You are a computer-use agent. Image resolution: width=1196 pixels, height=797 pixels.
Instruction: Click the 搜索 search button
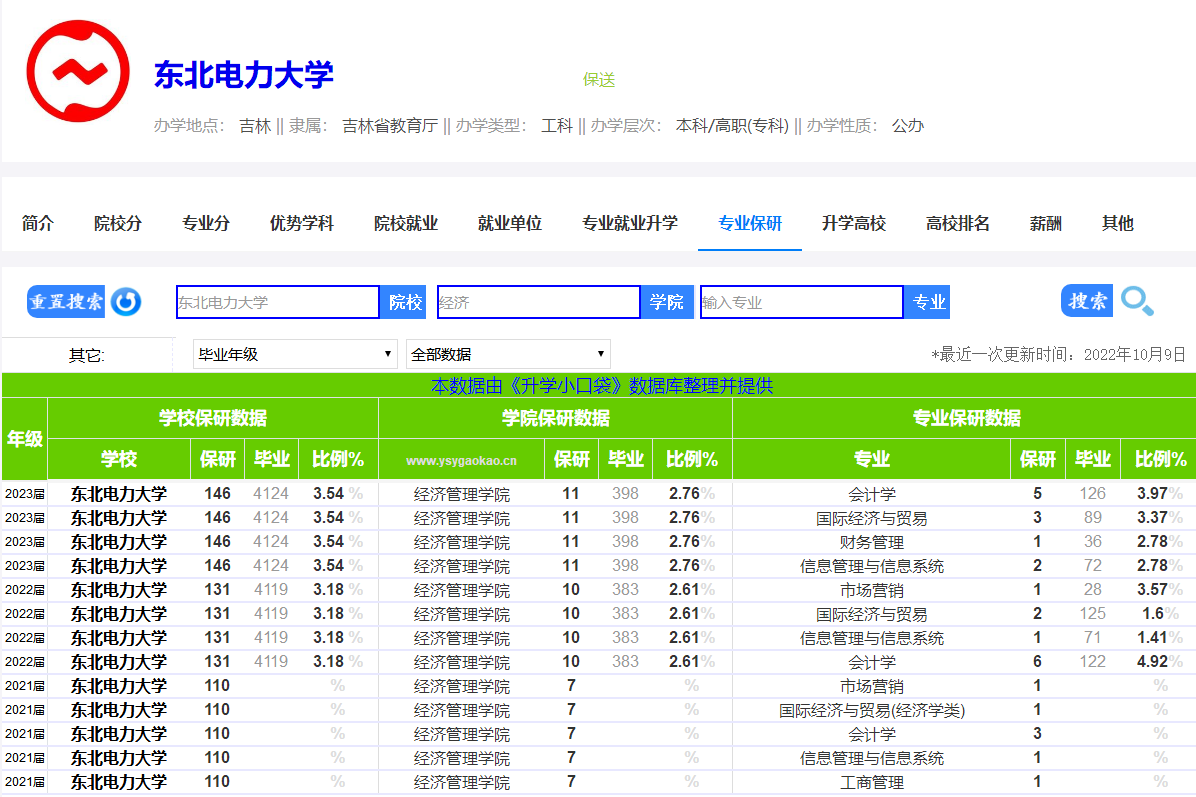(x=1086, y=300)
